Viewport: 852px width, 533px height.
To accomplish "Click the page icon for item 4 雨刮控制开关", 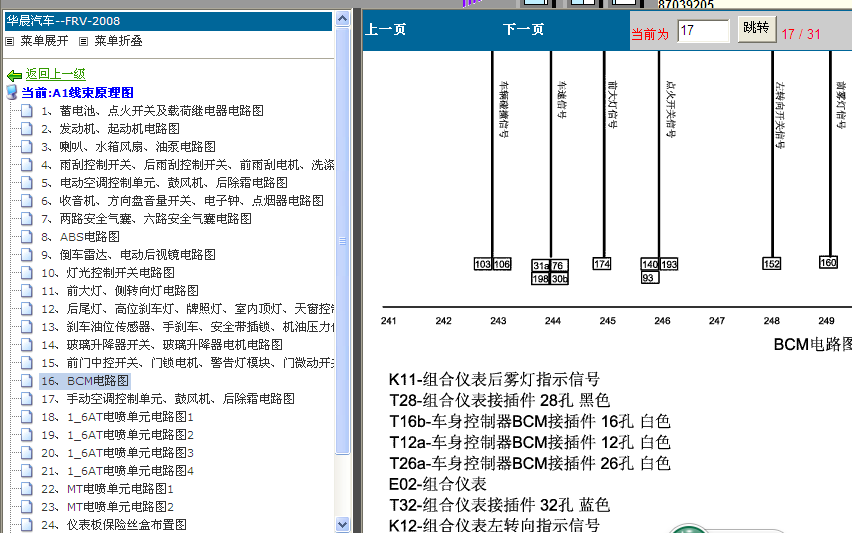I will click(27, 165).
